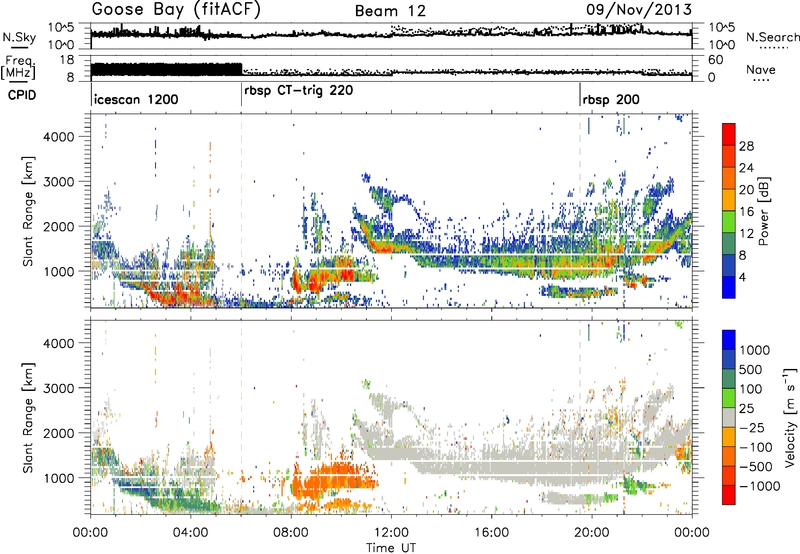
Task: Pick the red bottom segment of Velocity colorbar
Action: [729, 495]
